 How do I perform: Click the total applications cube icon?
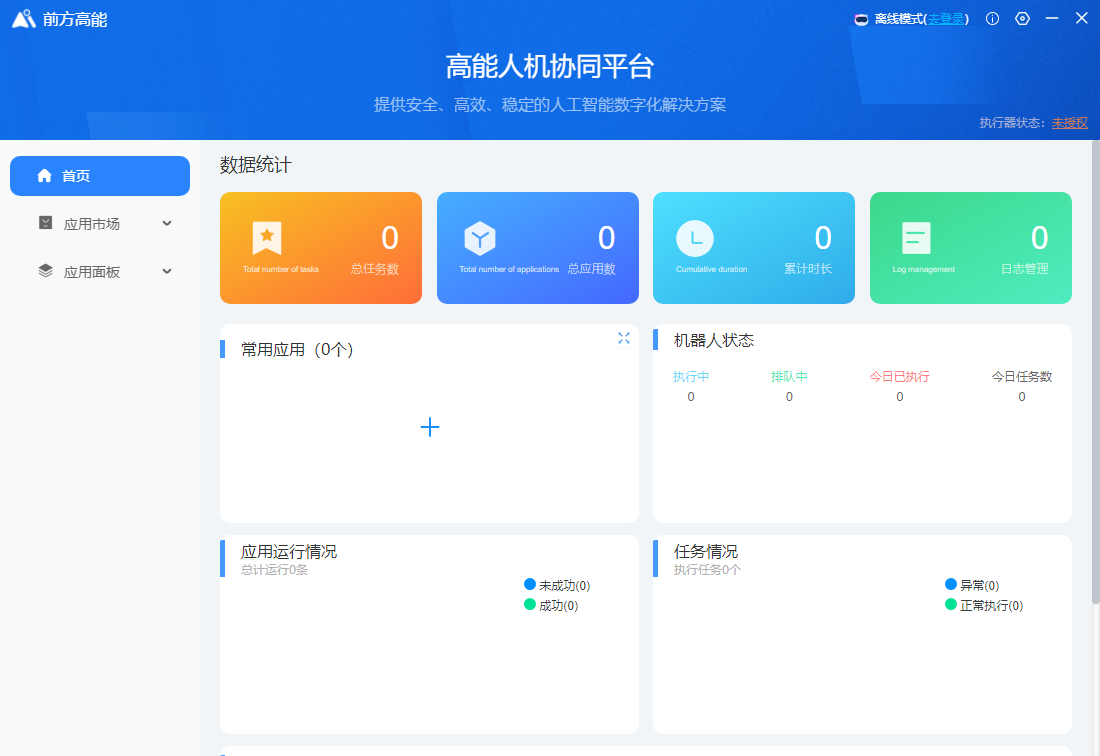[480, 238]
